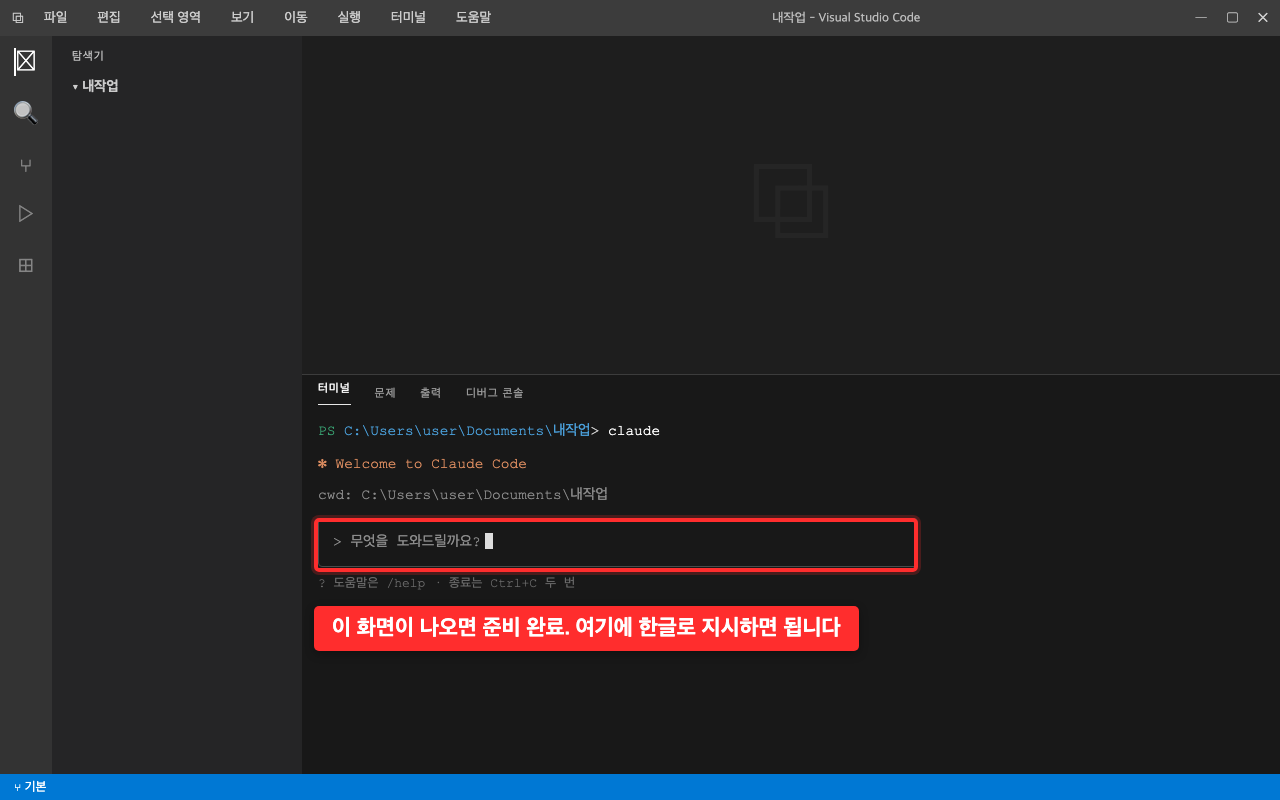Click the cwd path line in terminal
The width and height of the screenshot is (1280, 800).
[463, 495]
